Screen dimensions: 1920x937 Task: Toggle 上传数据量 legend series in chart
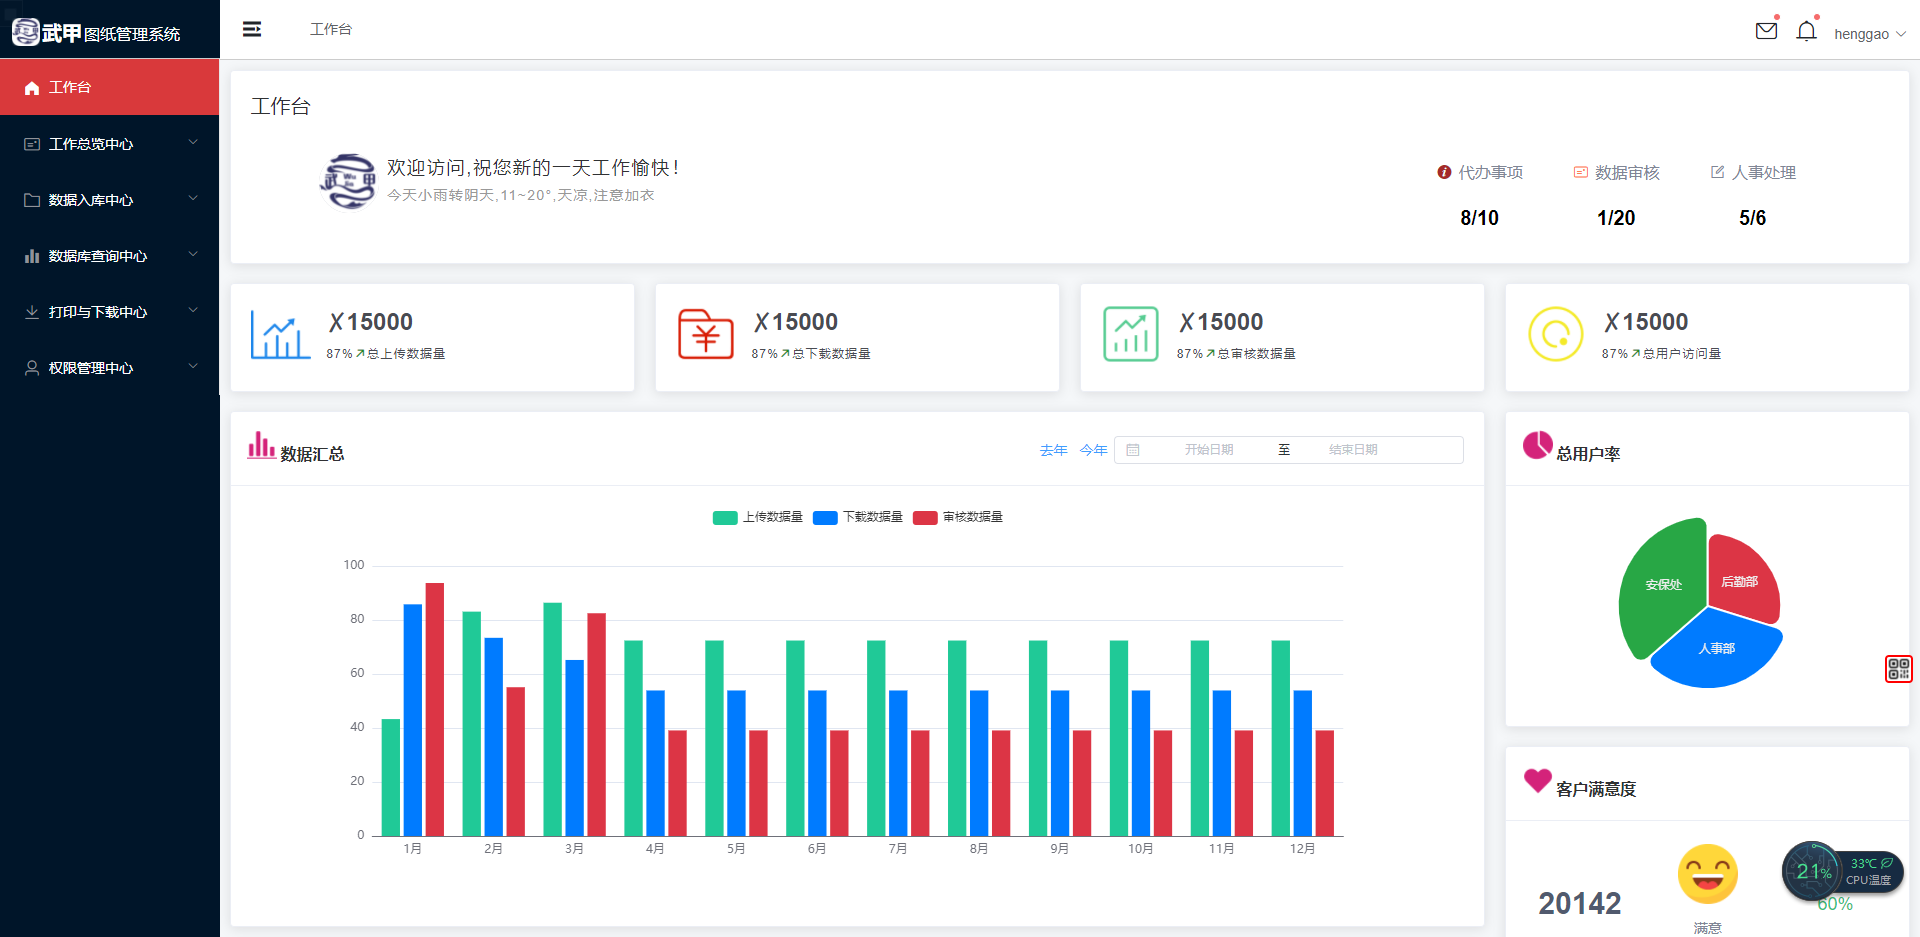(x=758, y=517)
